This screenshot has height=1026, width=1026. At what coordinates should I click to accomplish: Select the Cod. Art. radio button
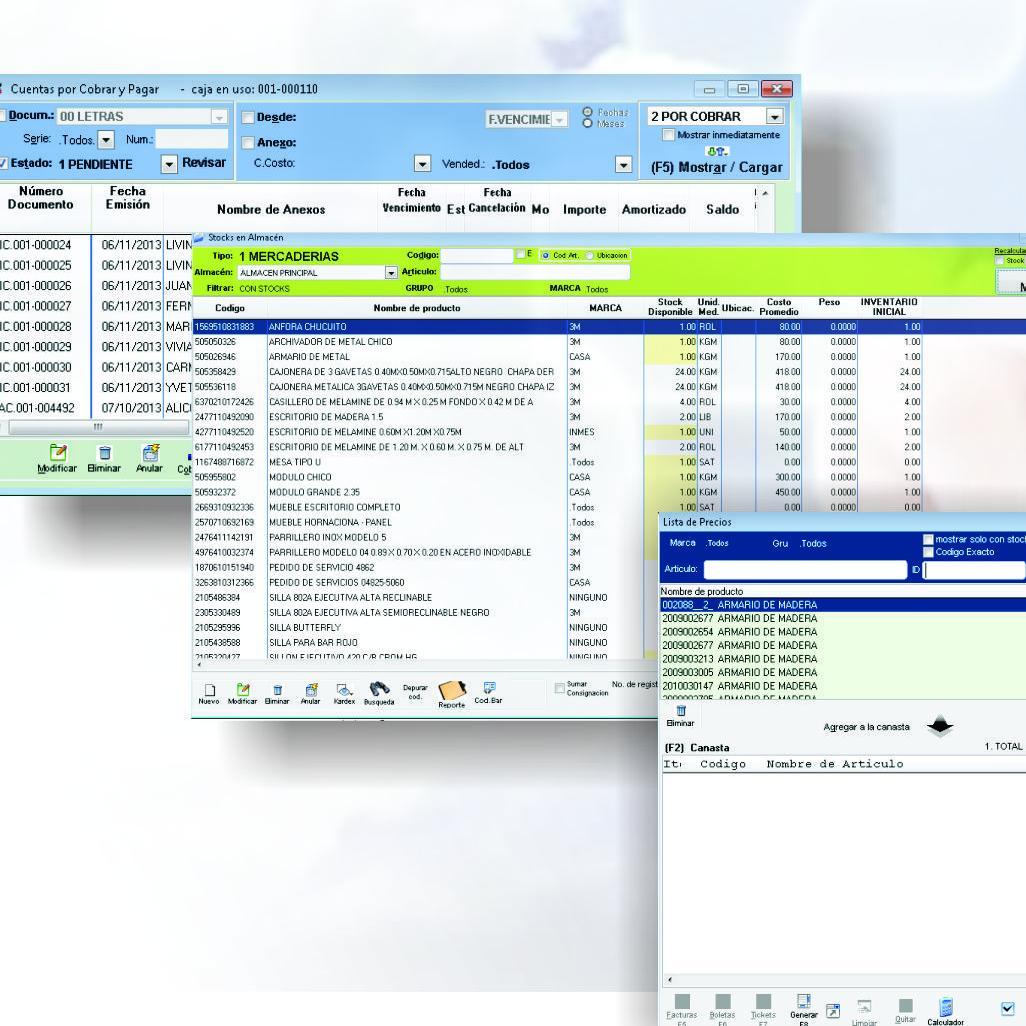tap(545, 255)
